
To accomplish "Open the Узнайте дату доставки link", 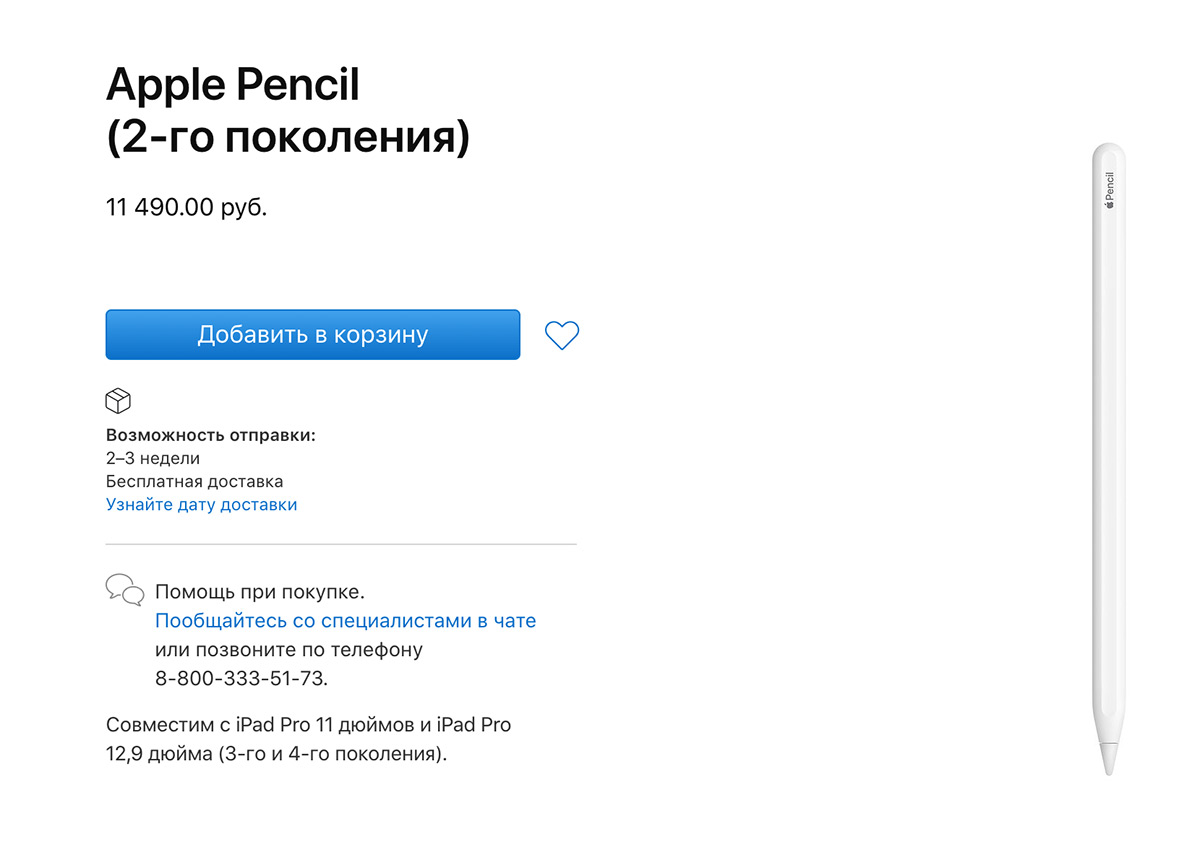I will tap(201, 504).
